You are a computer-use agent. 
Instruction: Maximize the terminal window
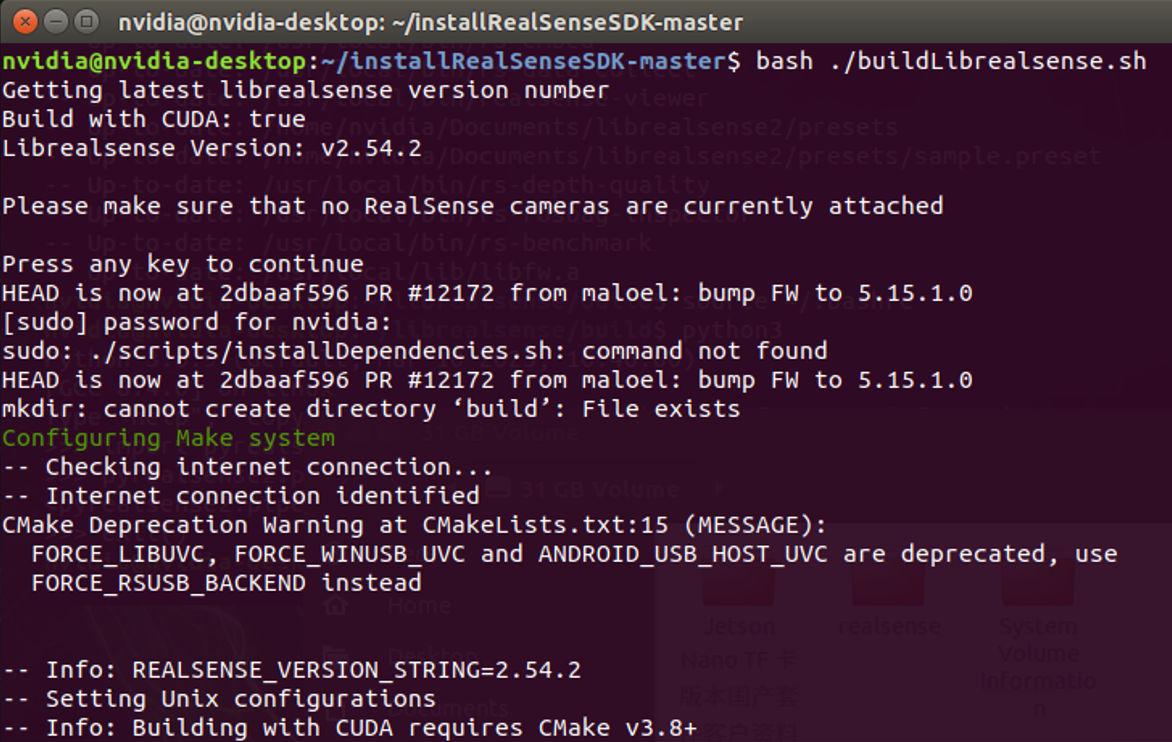pos(87,20)
